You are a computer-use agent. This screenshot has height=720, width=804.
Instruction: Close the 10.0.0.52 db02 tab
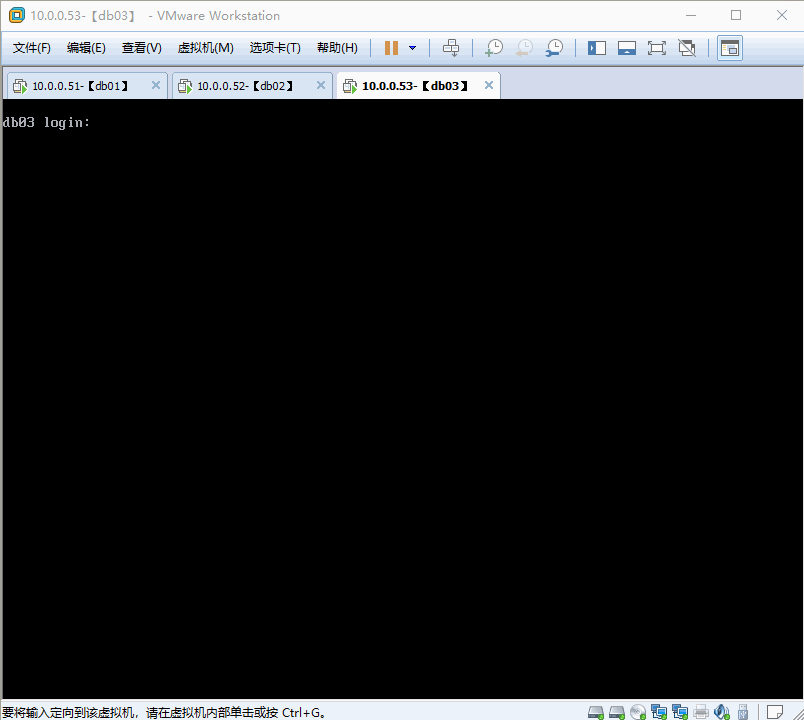click(x=321, y=86)
